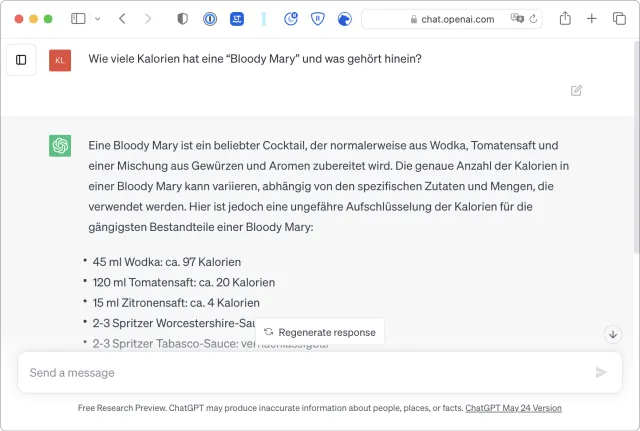Image resolution: width=640 pixels, height=431 pixels.
Task: Jump to bottom with down arrow
Action: coord(613,334)
